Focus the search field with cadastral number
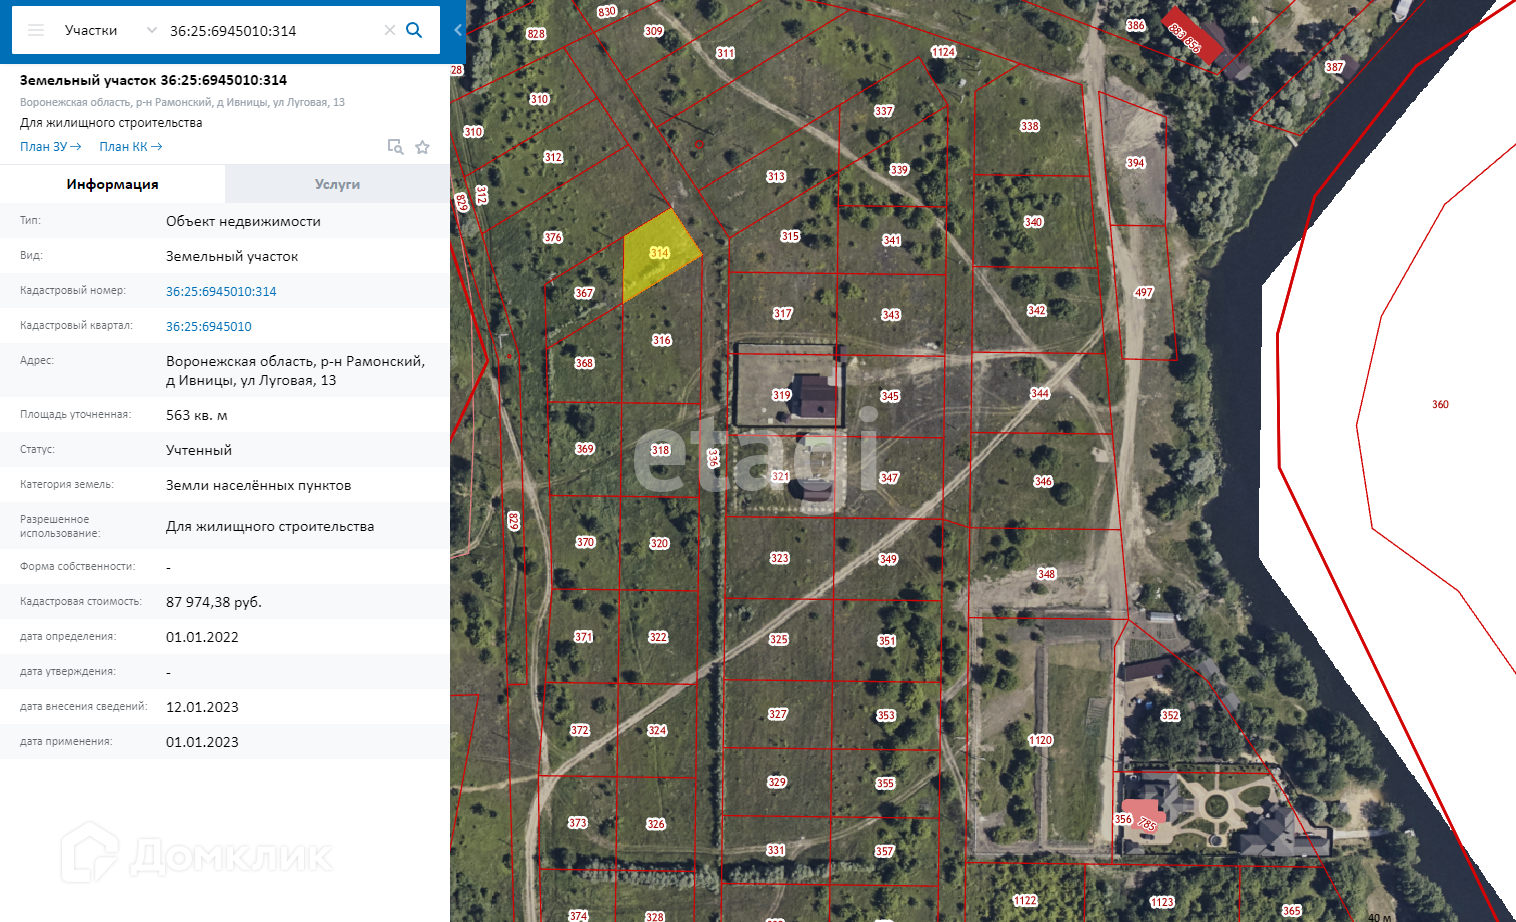 (x=272, y=31)
